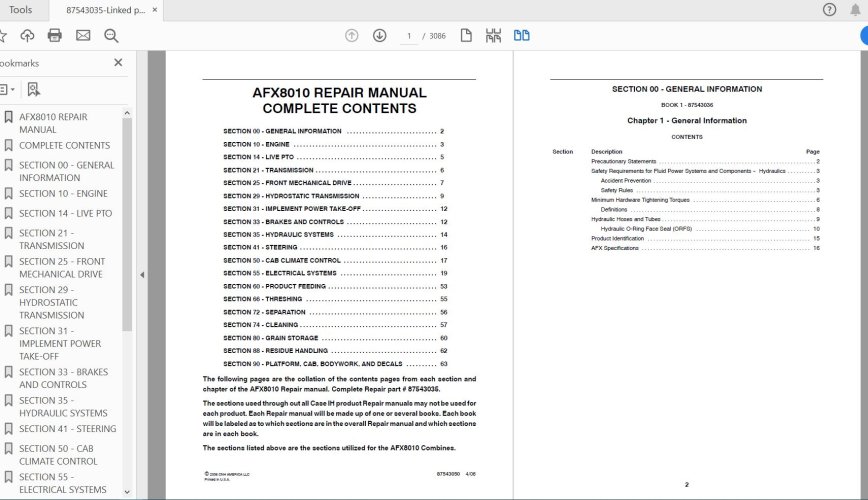
Task: Jump to SECTION 10 - ENGINE bookmark
Action: pyautogui.click(x=63, y=194)
